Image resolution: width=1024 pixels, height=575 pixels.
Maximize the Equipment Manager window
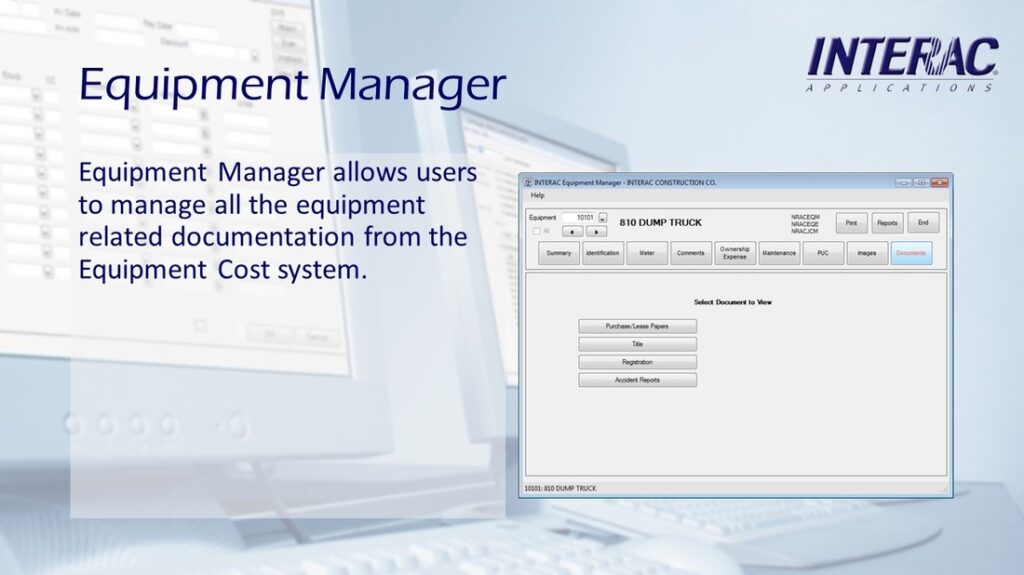pos(921,182)
